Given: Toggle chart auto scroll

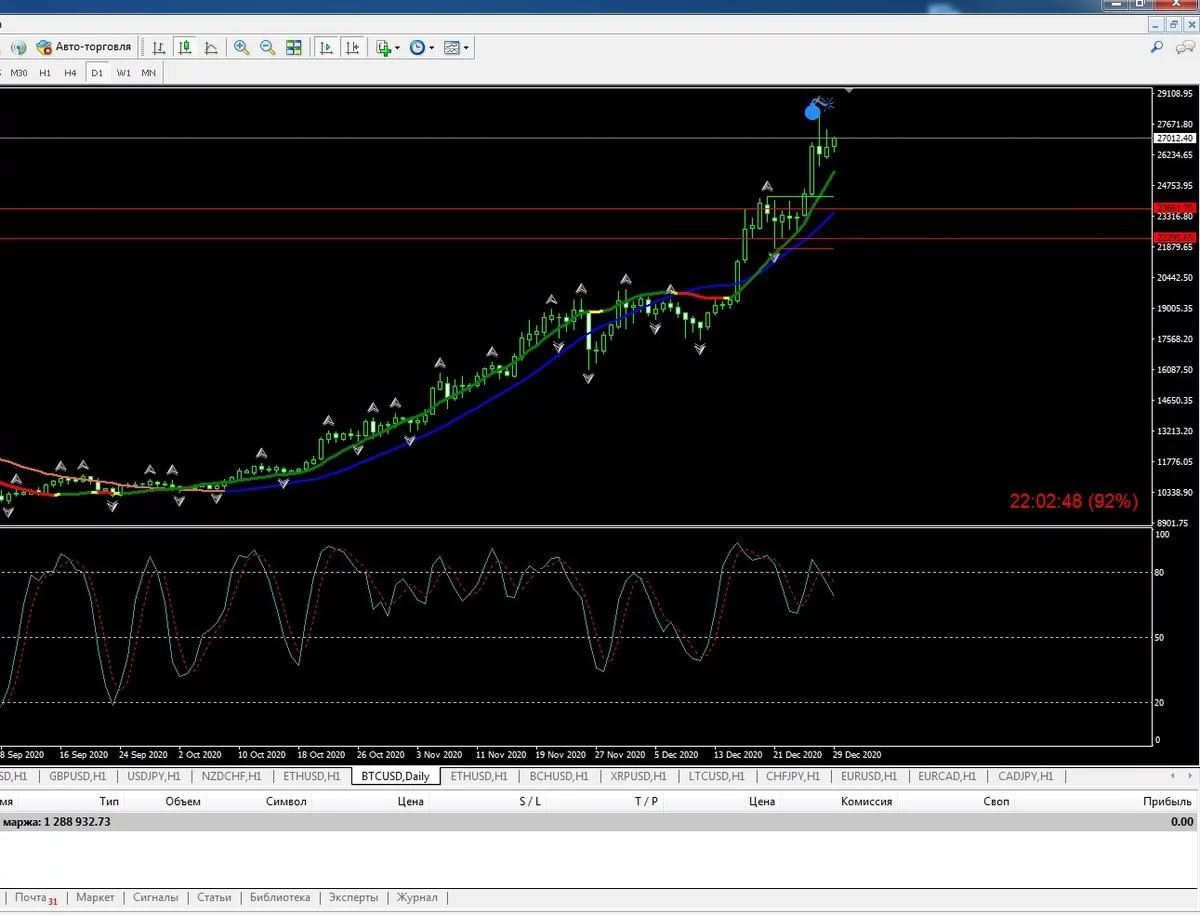Looking at the screenshot, I should coord(326,47).
